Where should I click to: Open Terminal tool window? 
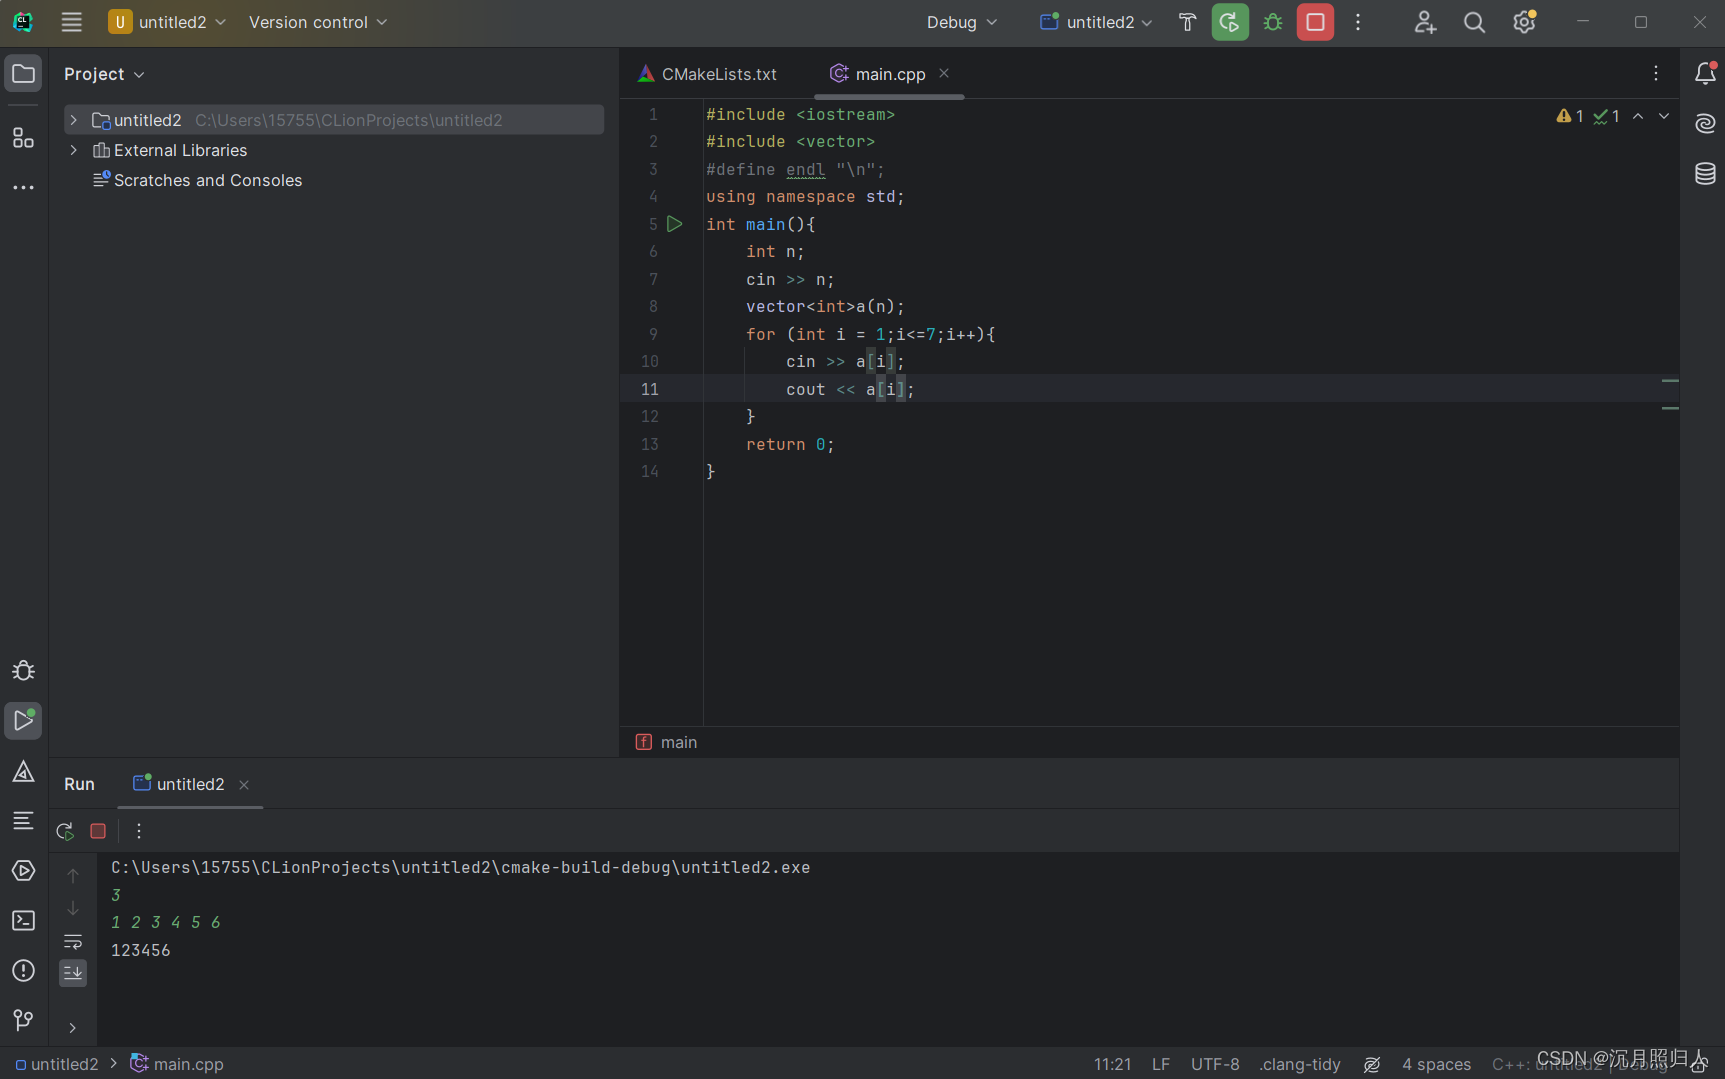(23, 921)
